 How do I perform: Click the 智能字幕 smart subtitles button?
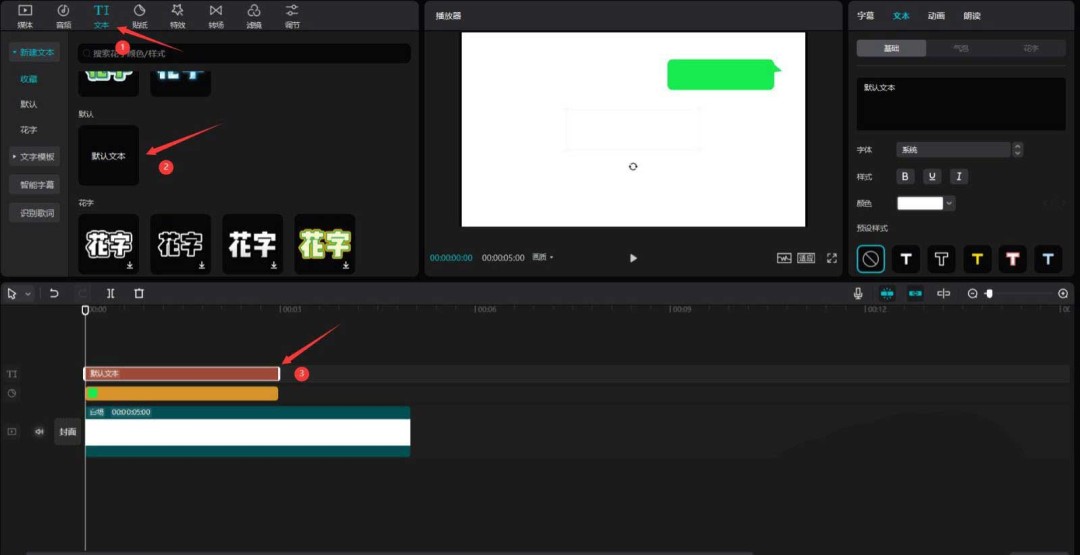38,185
